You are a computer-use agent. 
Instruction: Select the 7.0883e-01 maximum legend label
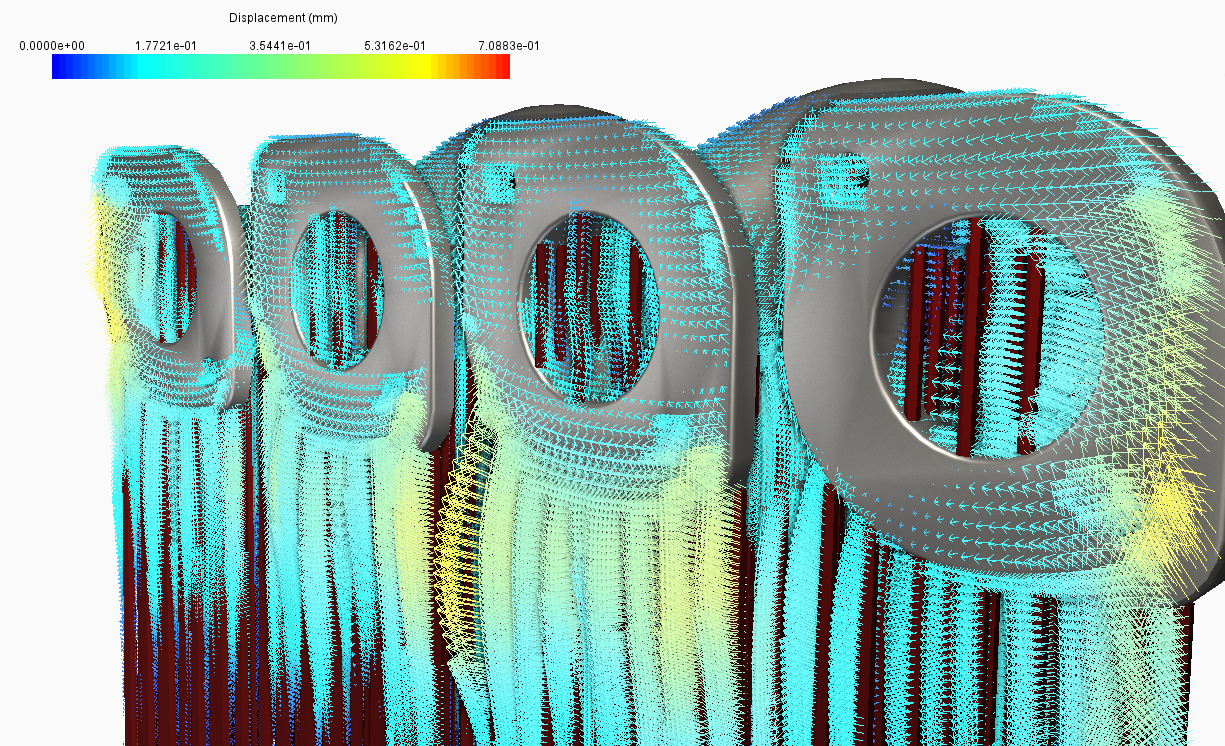click(511, 44)
